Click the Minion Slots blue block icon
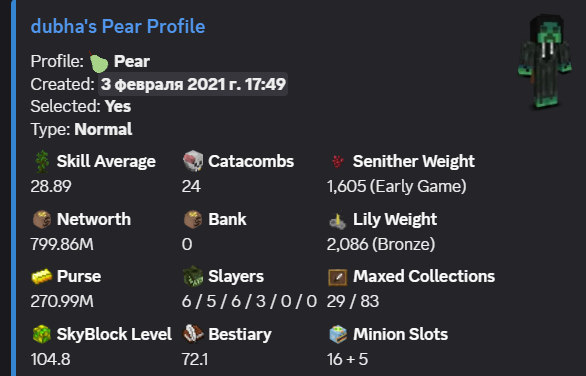The height and width of the screenshot is (376, 586). (338, 334)
